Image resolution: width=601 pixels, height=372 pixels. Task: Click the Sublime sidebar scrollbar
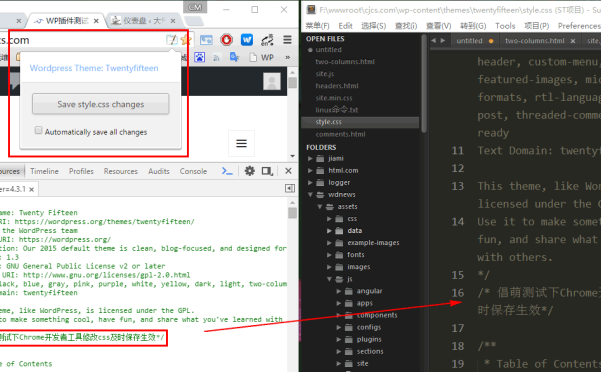click(x=424, y=84)
